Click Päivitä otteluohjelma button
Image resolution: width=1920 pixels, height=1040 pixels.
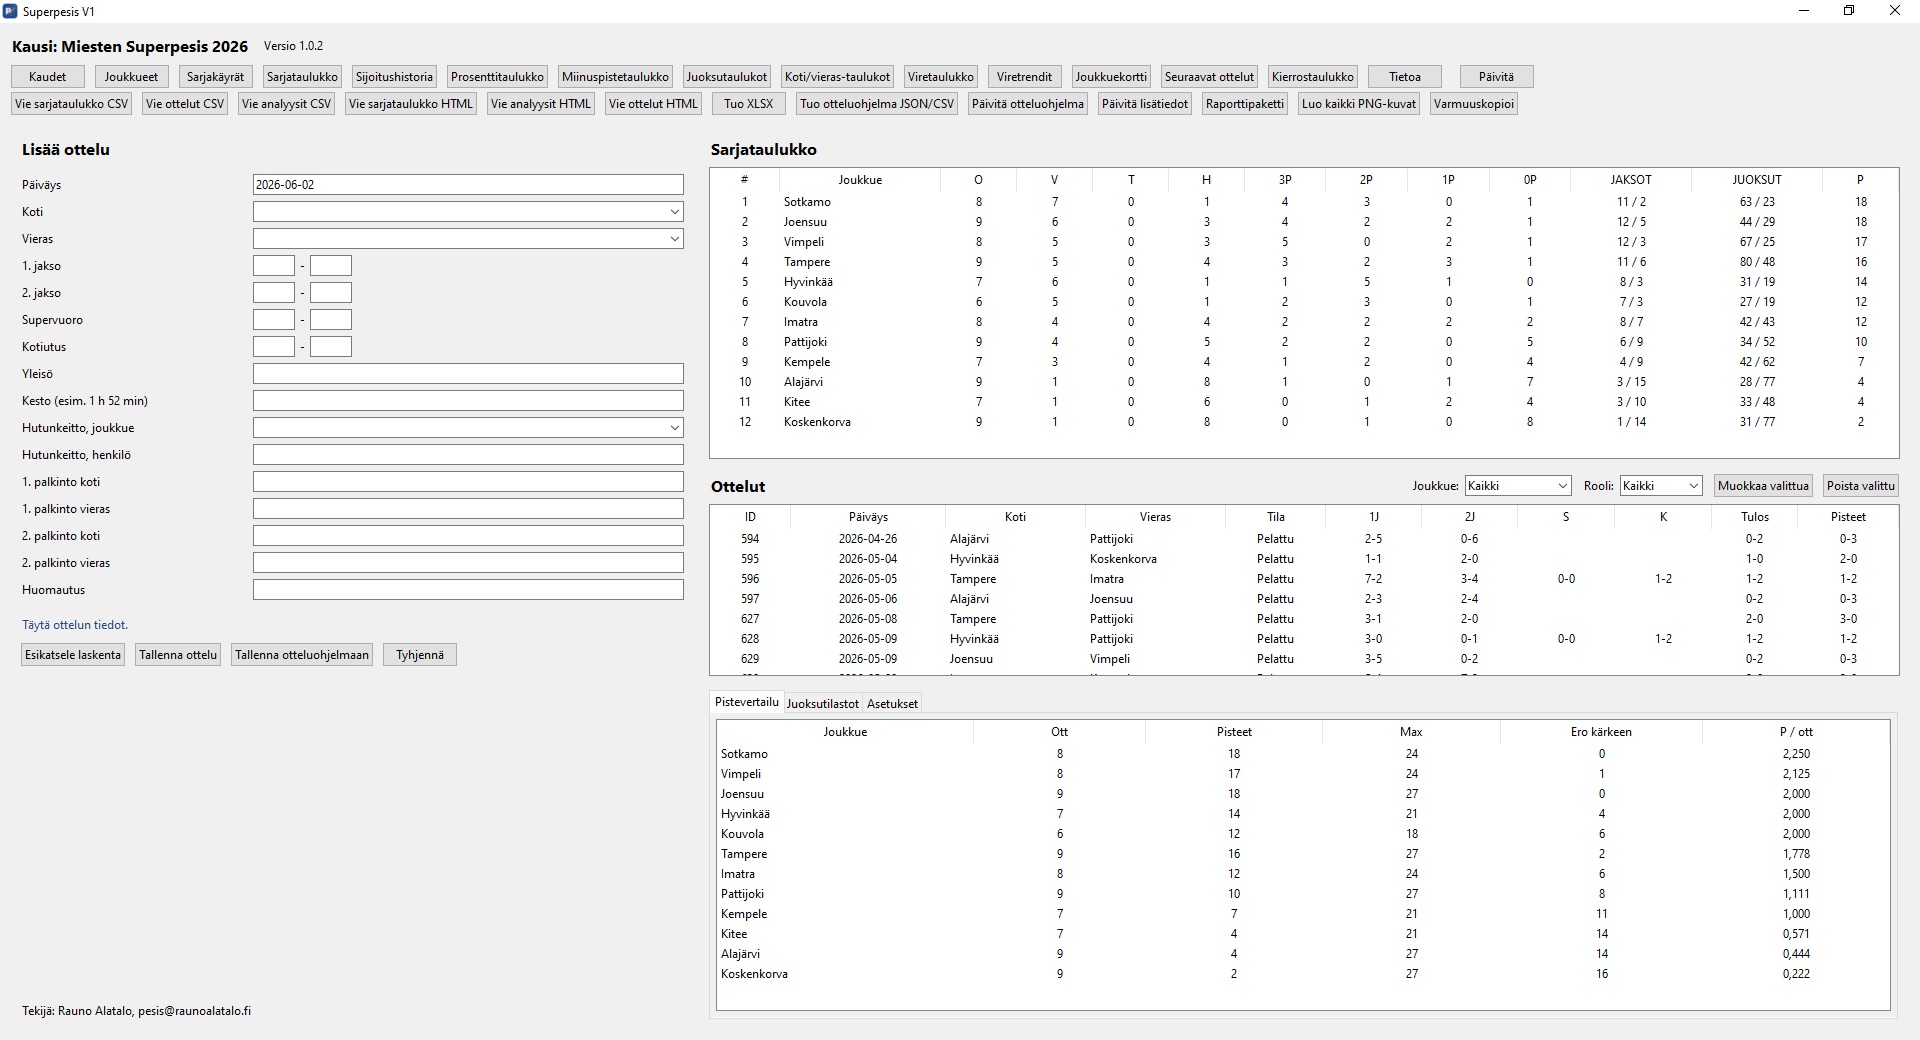click(x=1028, y=104)
